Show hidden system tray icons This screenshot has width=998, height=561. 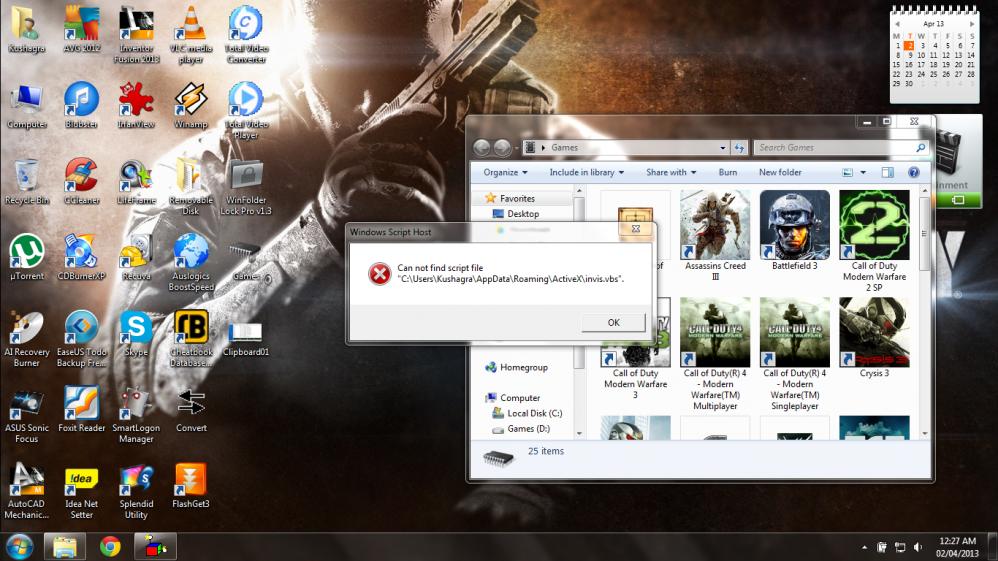[x=864, y=547]
